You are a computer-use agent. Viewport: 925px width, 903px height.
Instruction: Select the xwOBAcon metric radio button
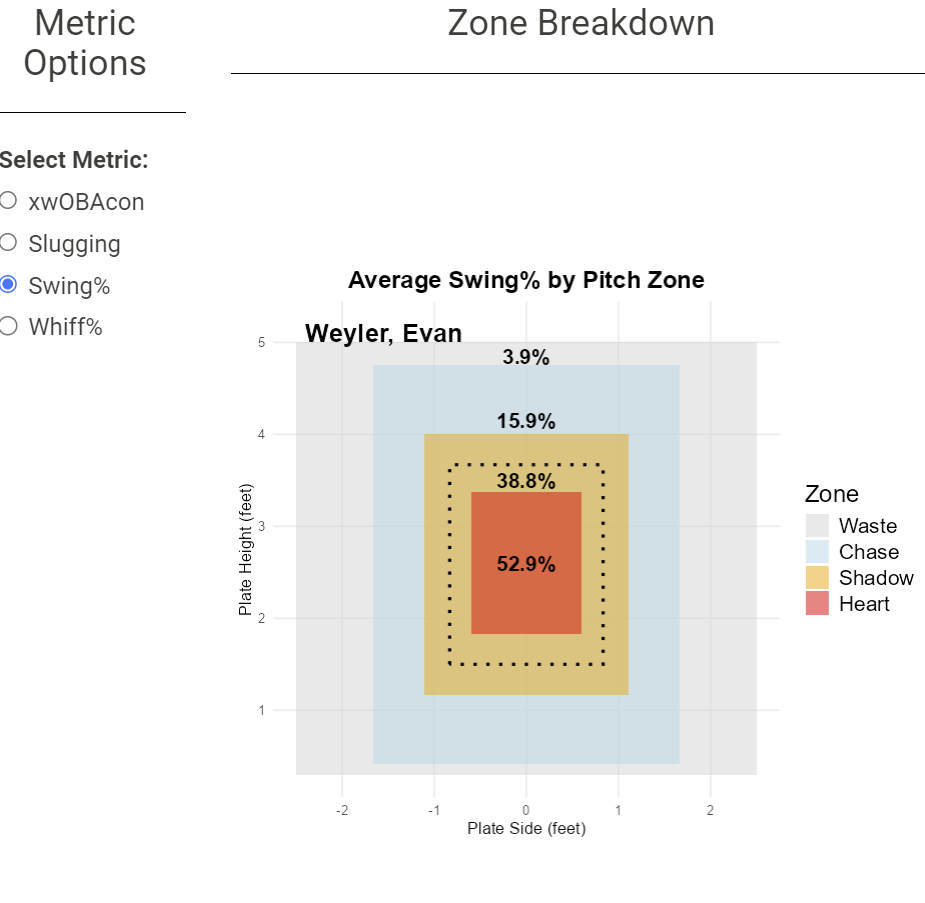pos(9,200)
